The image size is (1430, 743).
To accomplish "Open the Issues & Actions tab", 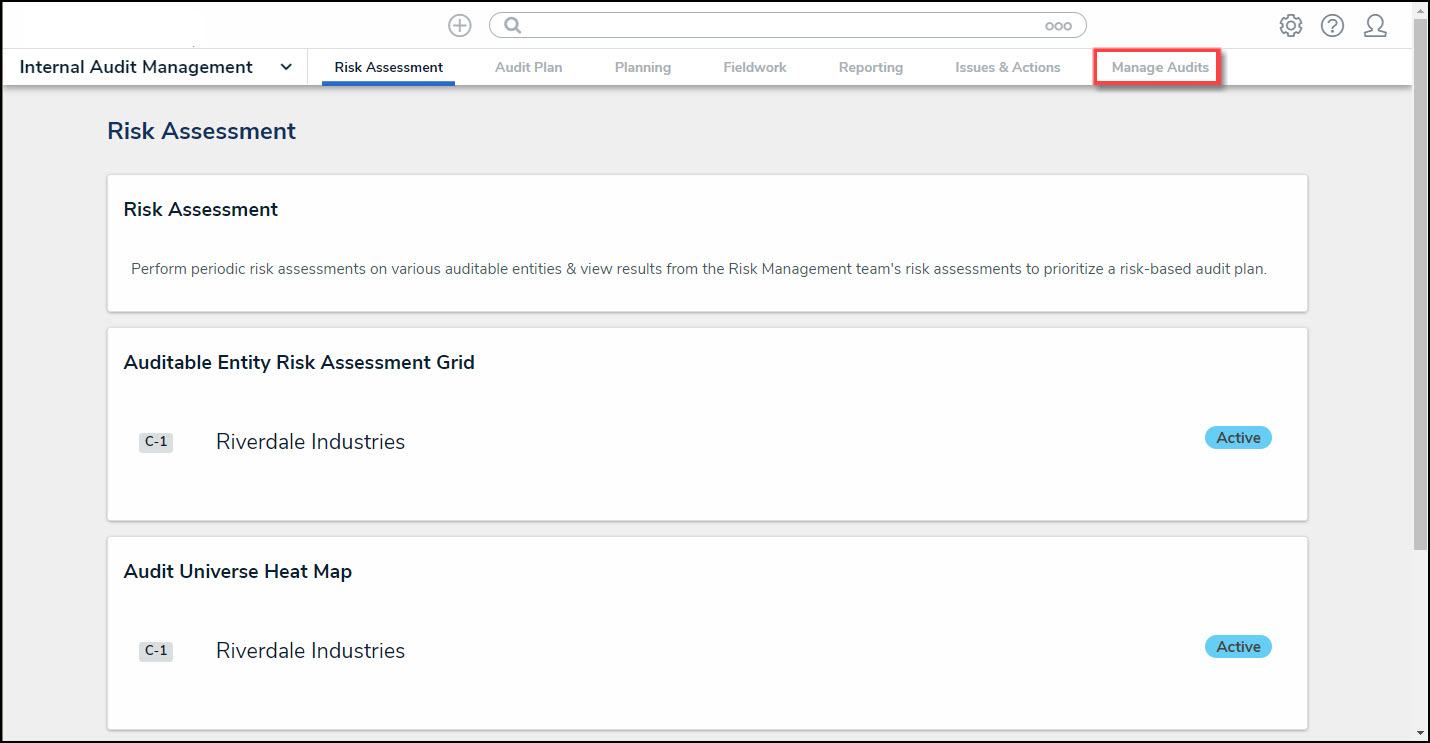I will [x=1007, y=67].
